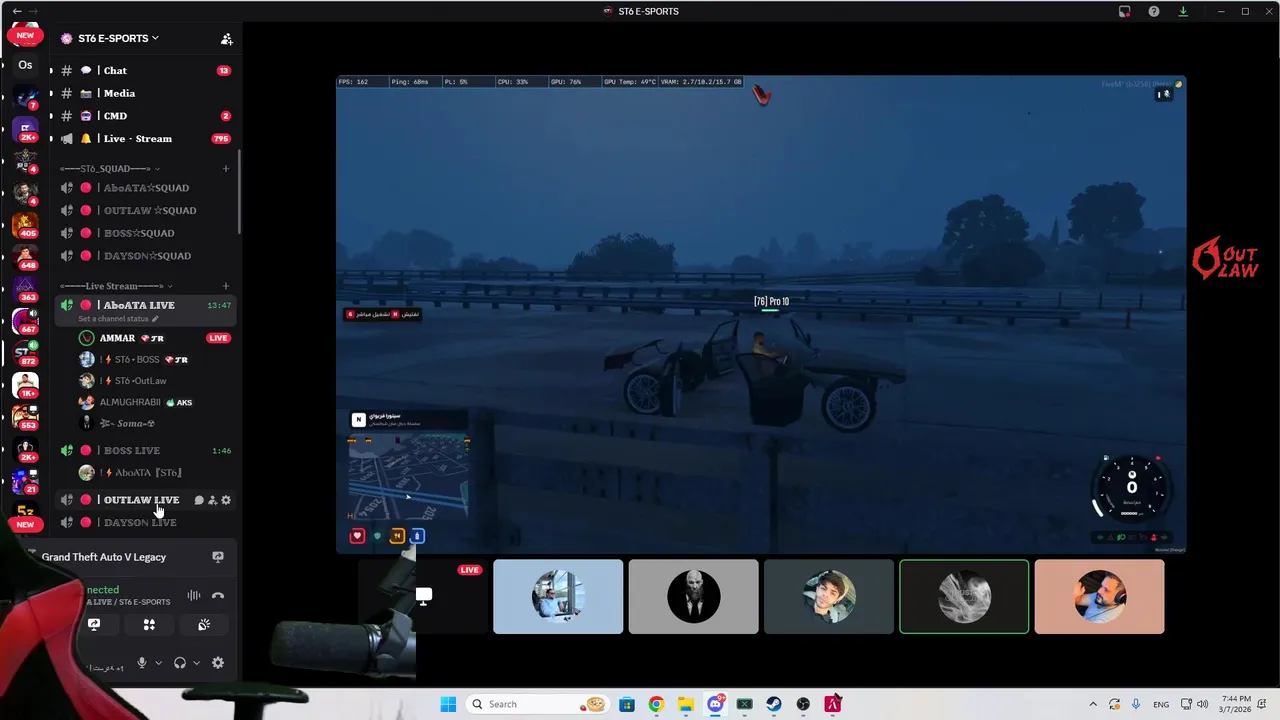This screenshot has height=720, width=1280.
Task: Select the bald bearded avatar tile
Action: point(694,597)
